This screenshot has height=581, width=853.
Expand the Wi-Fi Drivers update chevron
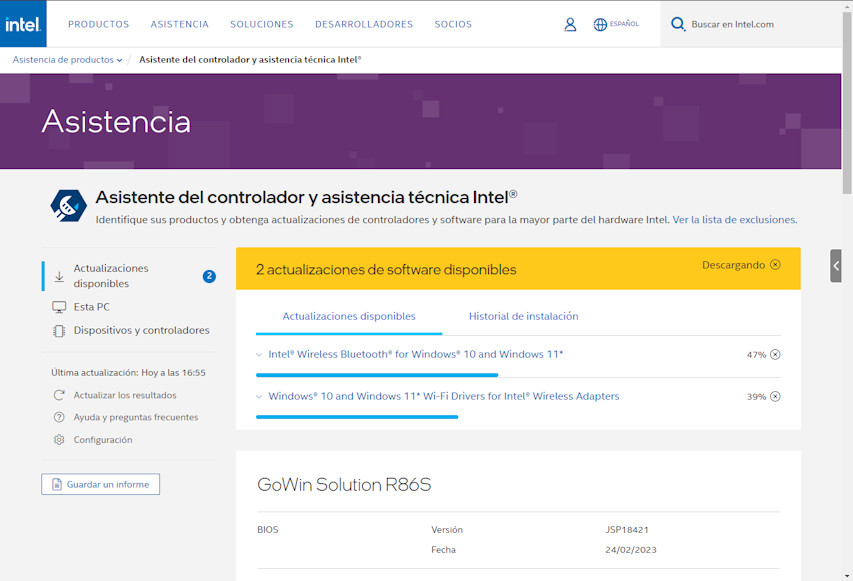tap(259, 397)
